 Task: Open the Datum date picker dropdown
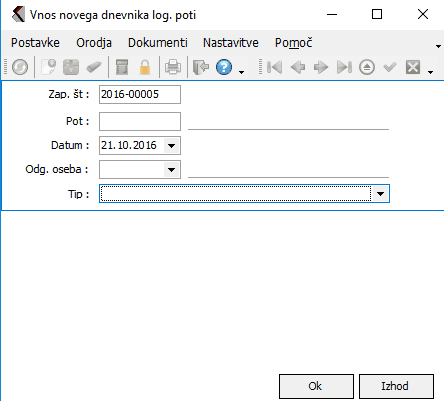click(x=172, y=145)
